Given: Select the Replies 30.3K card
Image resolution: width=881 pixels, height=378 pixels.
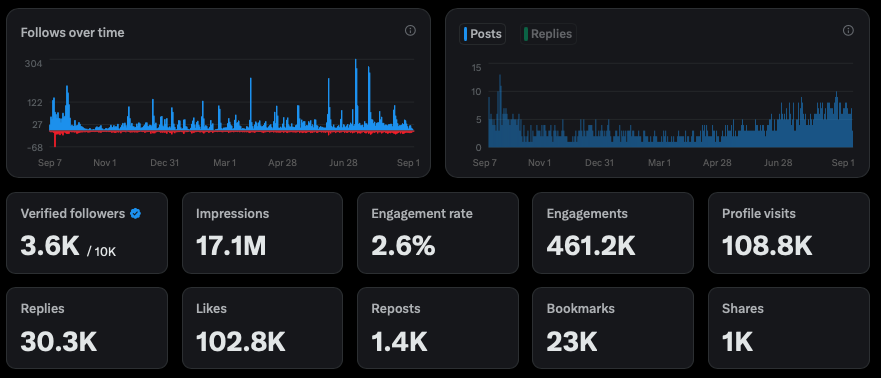Looking at the screenshot, I should 87,328.
